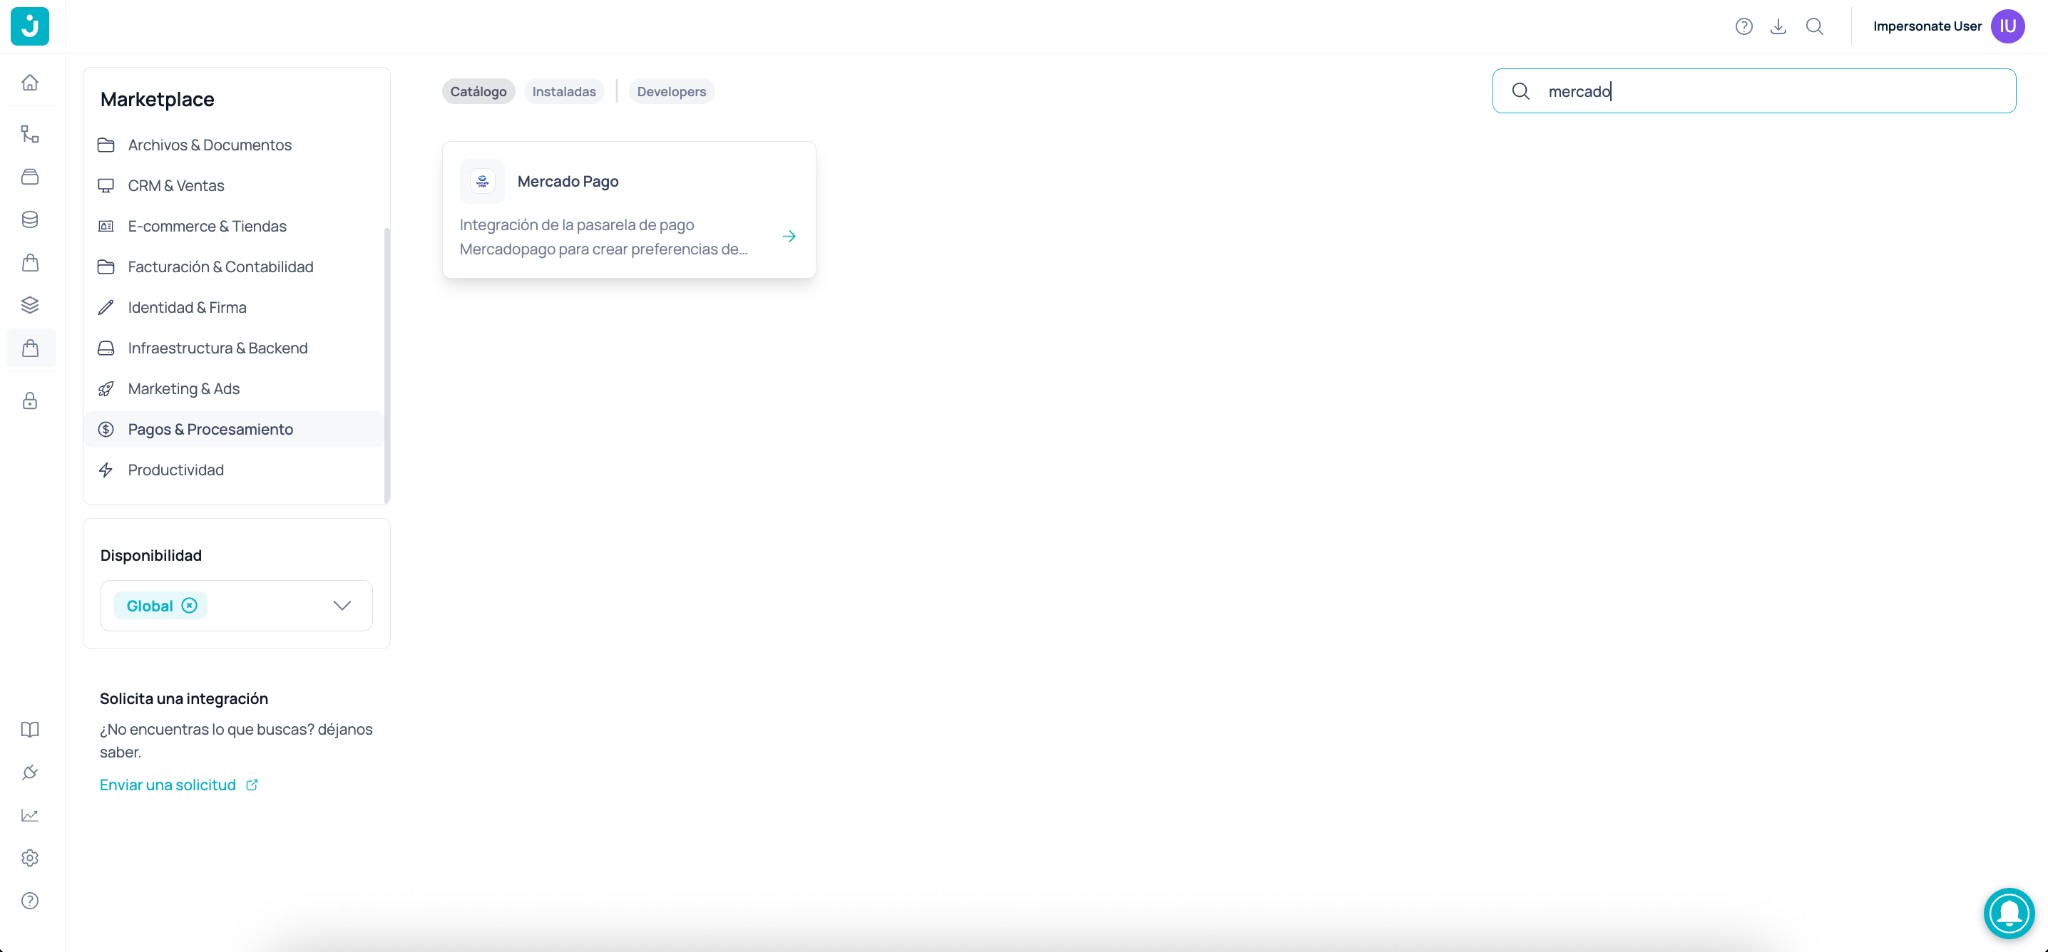Open the notification bell bubble
The height and width of the screenshot is (952, 2048).
point(2009,913)
